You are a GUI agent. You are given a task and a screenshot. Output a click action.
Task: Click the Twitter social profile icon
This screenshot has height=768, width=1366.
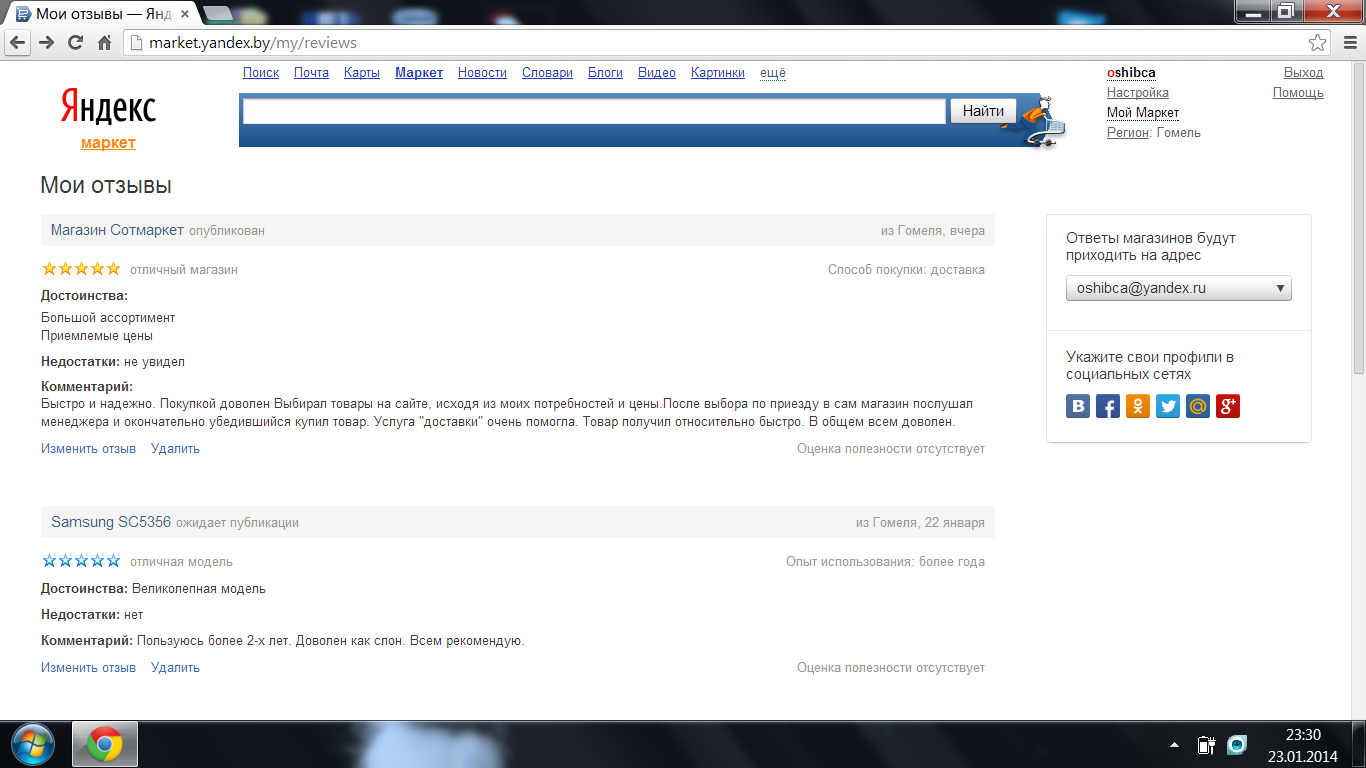coord(1168,406)
